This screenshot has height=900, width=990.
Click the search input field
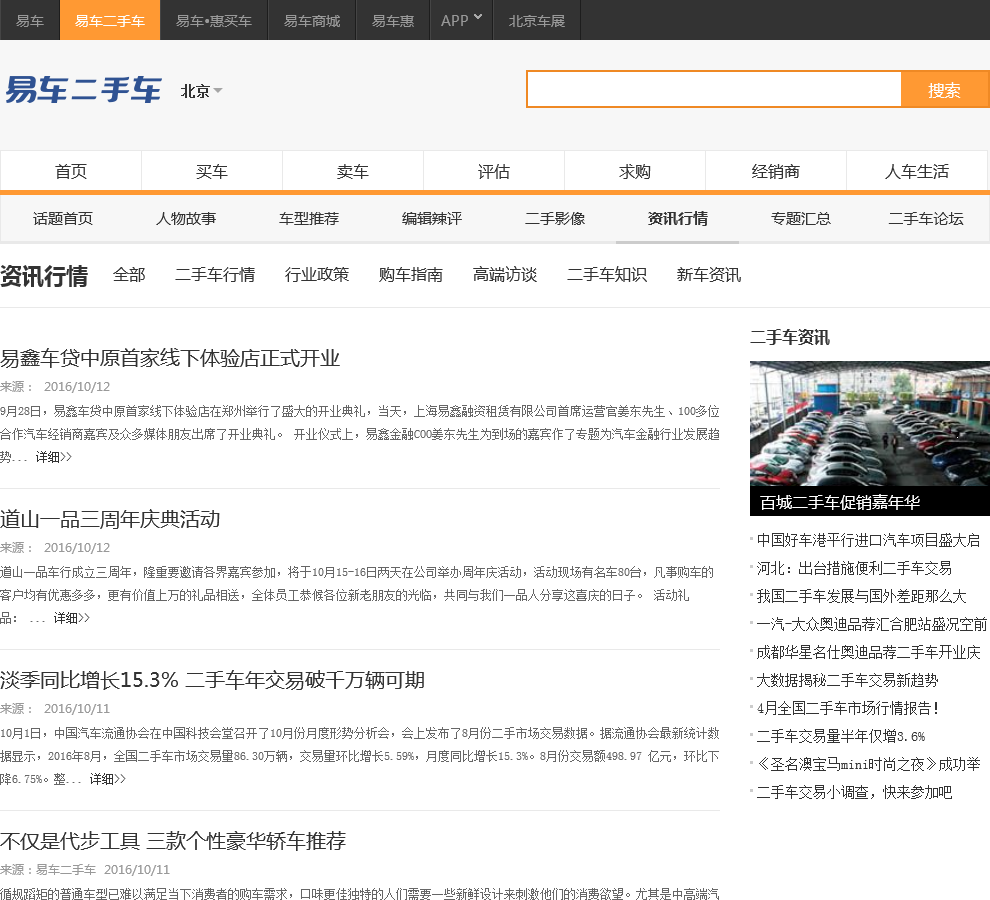click(x=713, y=89)
